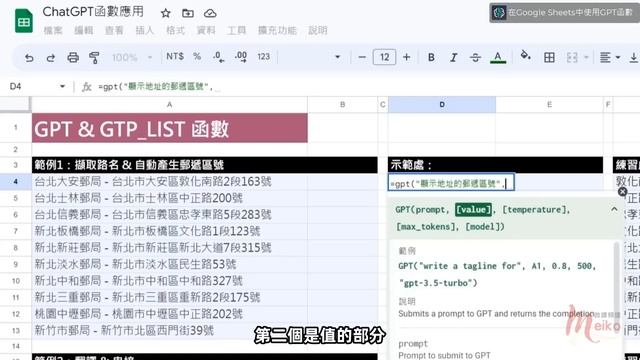640x360 pixels.
Task: Select cell with 台北士林郵局 address
Action: click(169, 198)
